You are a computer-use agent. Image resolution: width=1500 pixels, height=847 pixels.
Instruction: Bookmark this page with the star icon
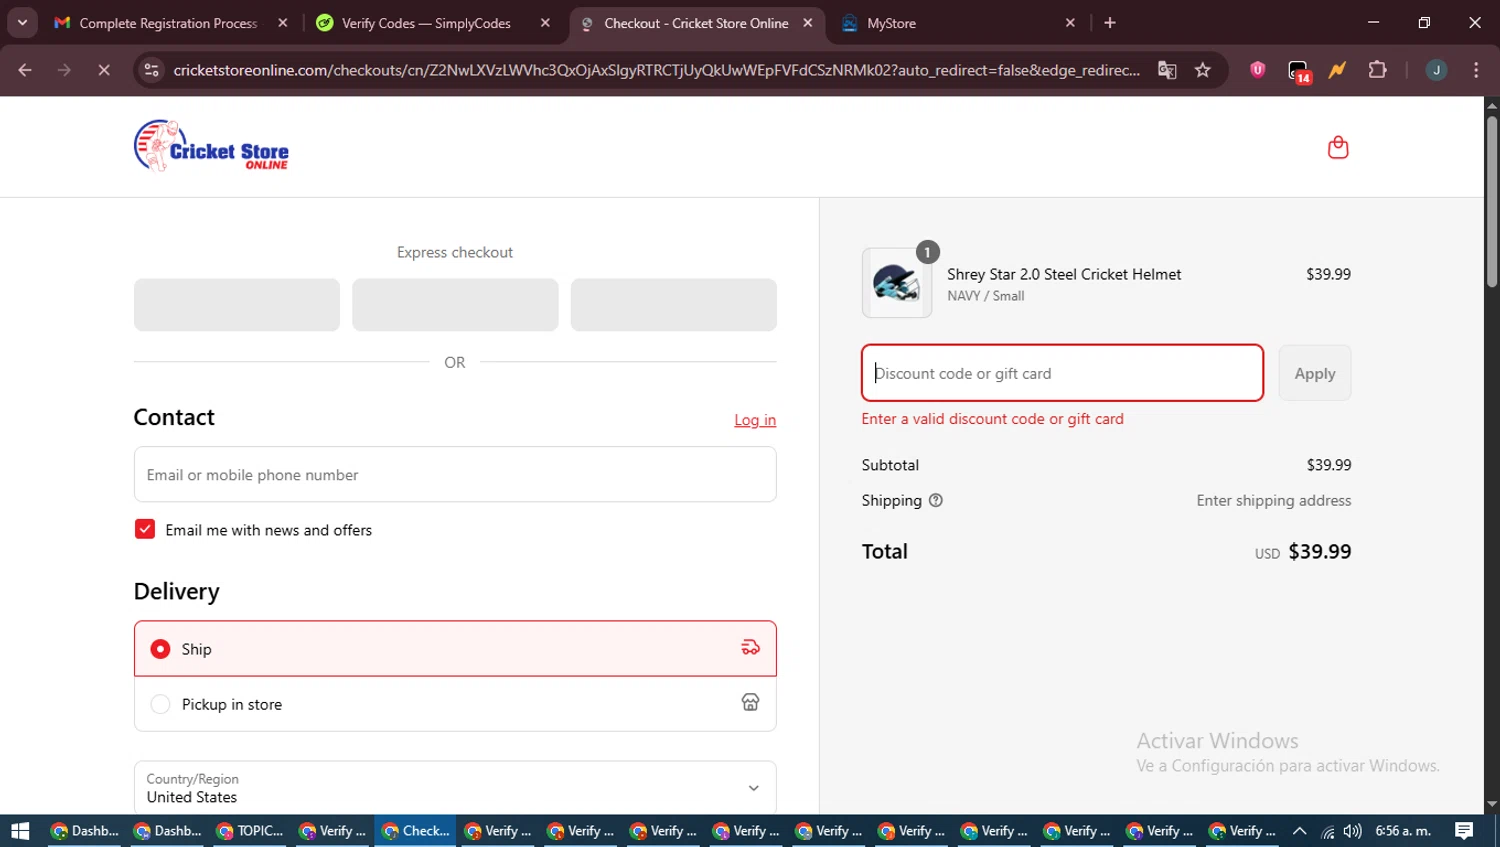(1203, 70)
